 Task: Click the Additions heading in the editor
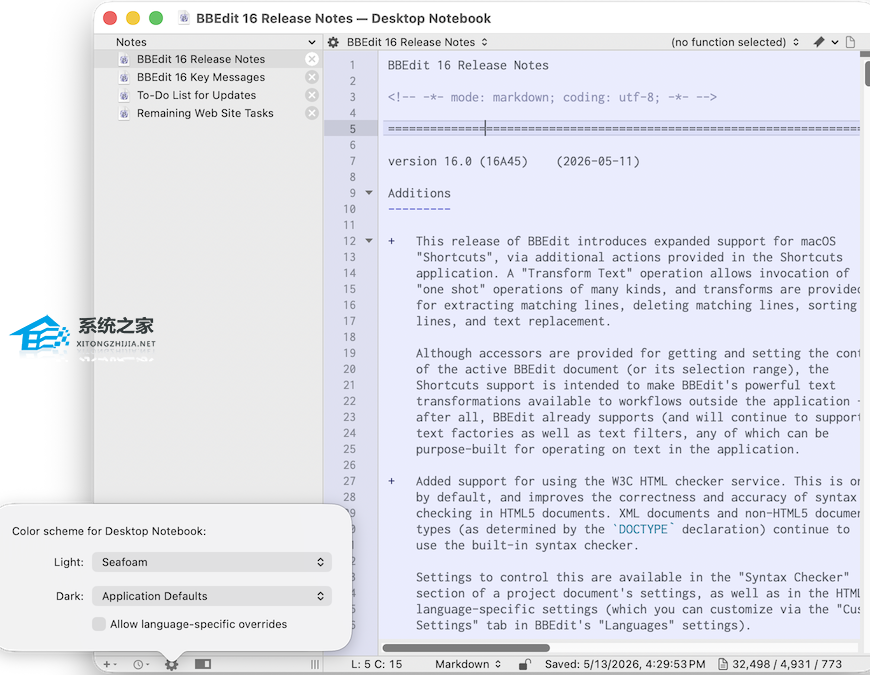[419, 193]
